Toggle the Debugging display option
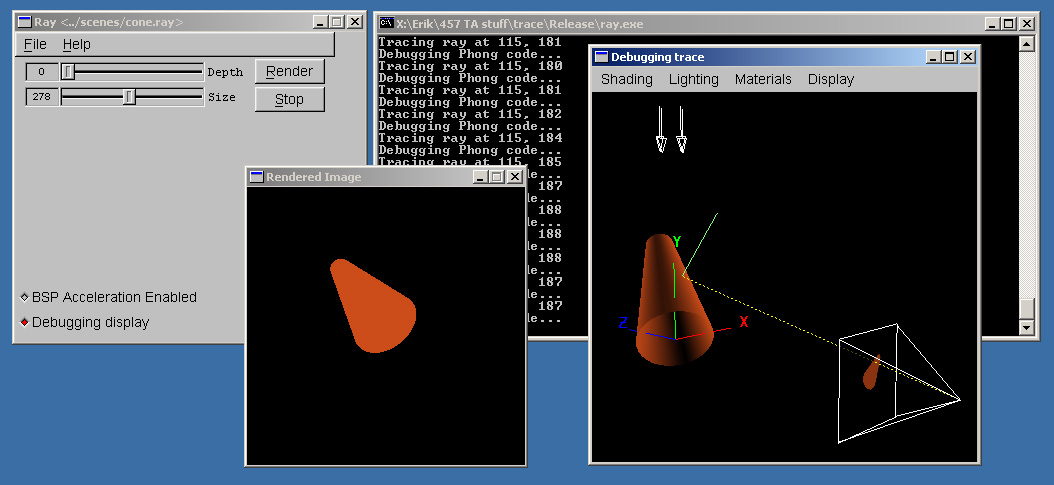The width and height of the screenshot is (1054, 485). [25, 322]
